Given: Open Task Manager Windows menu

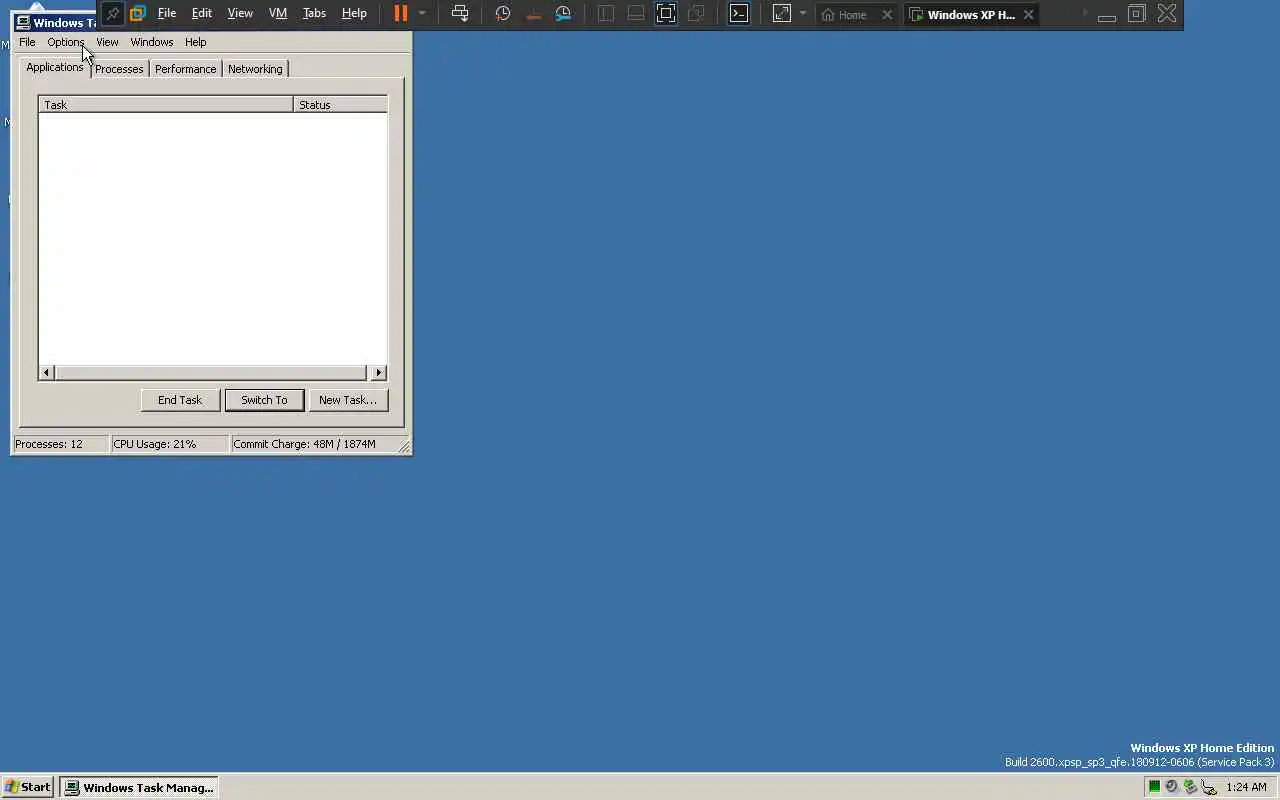Looking at the screenshot, I should coord(152,42).
